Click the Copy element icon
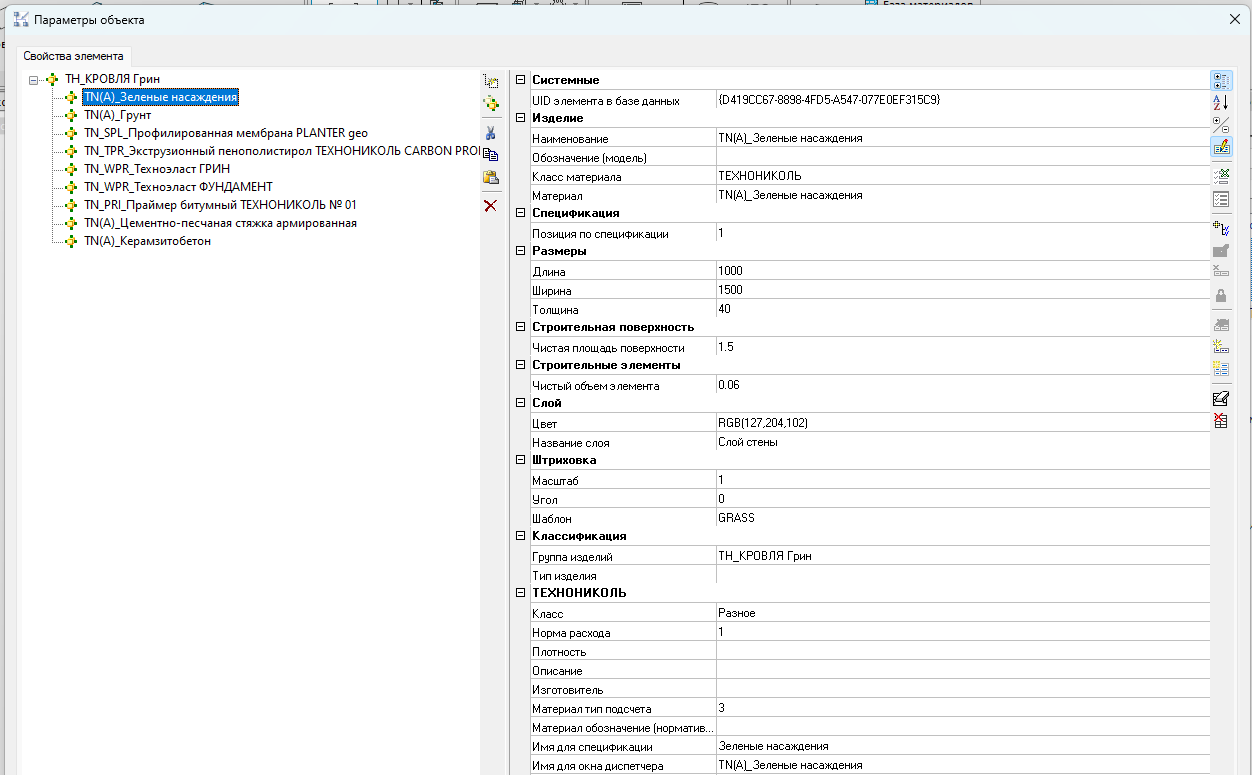The image size is (1252, 775). pos(490,155)
